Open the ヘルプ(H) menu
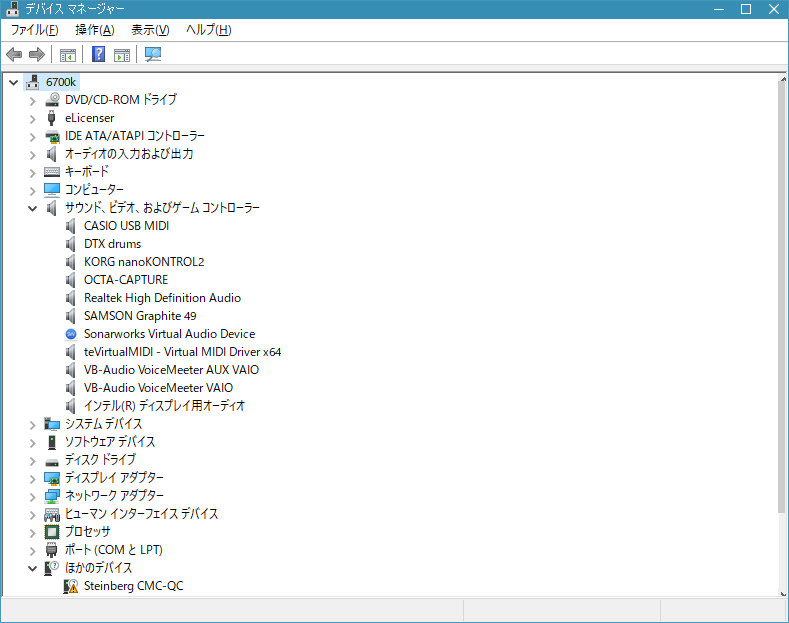789x623 pixels. point(209,30)
